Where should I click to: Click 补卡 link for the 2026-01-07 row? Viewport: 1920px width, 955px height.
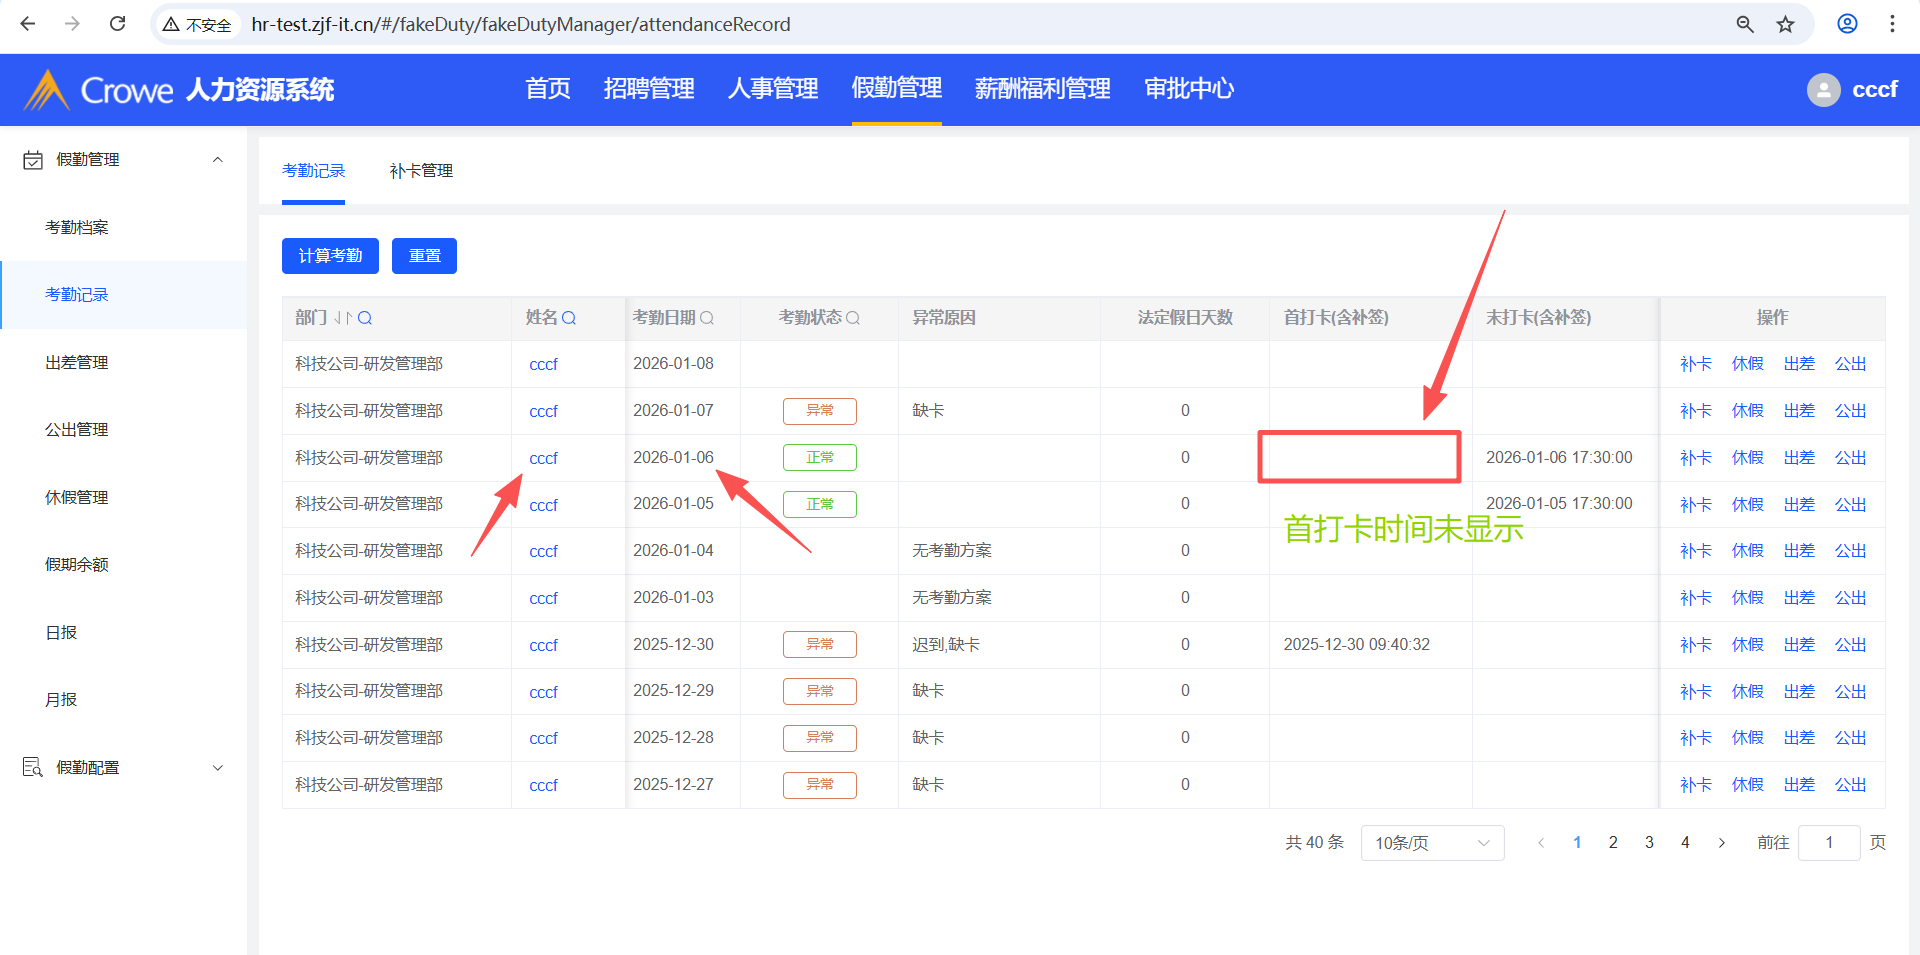pyautogui.click(x=1695, y=411)
